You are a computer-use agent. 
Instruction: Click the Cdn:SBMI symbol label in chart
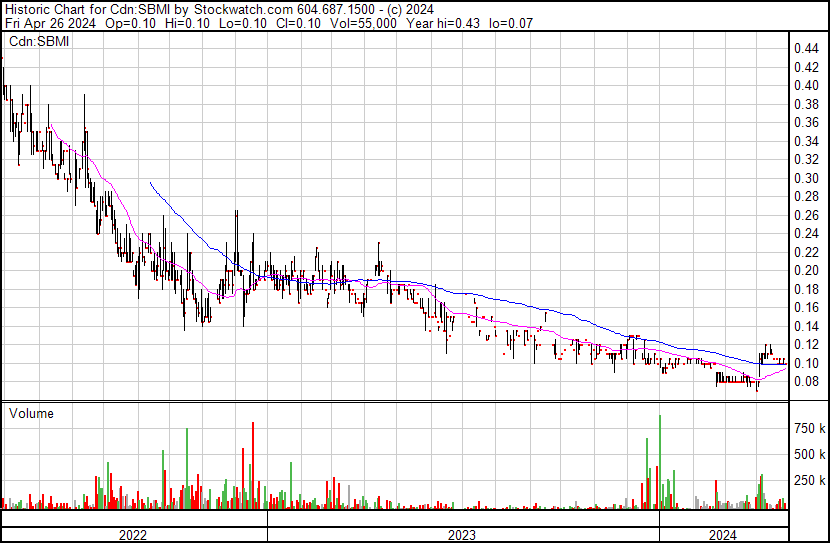point(38,42)
